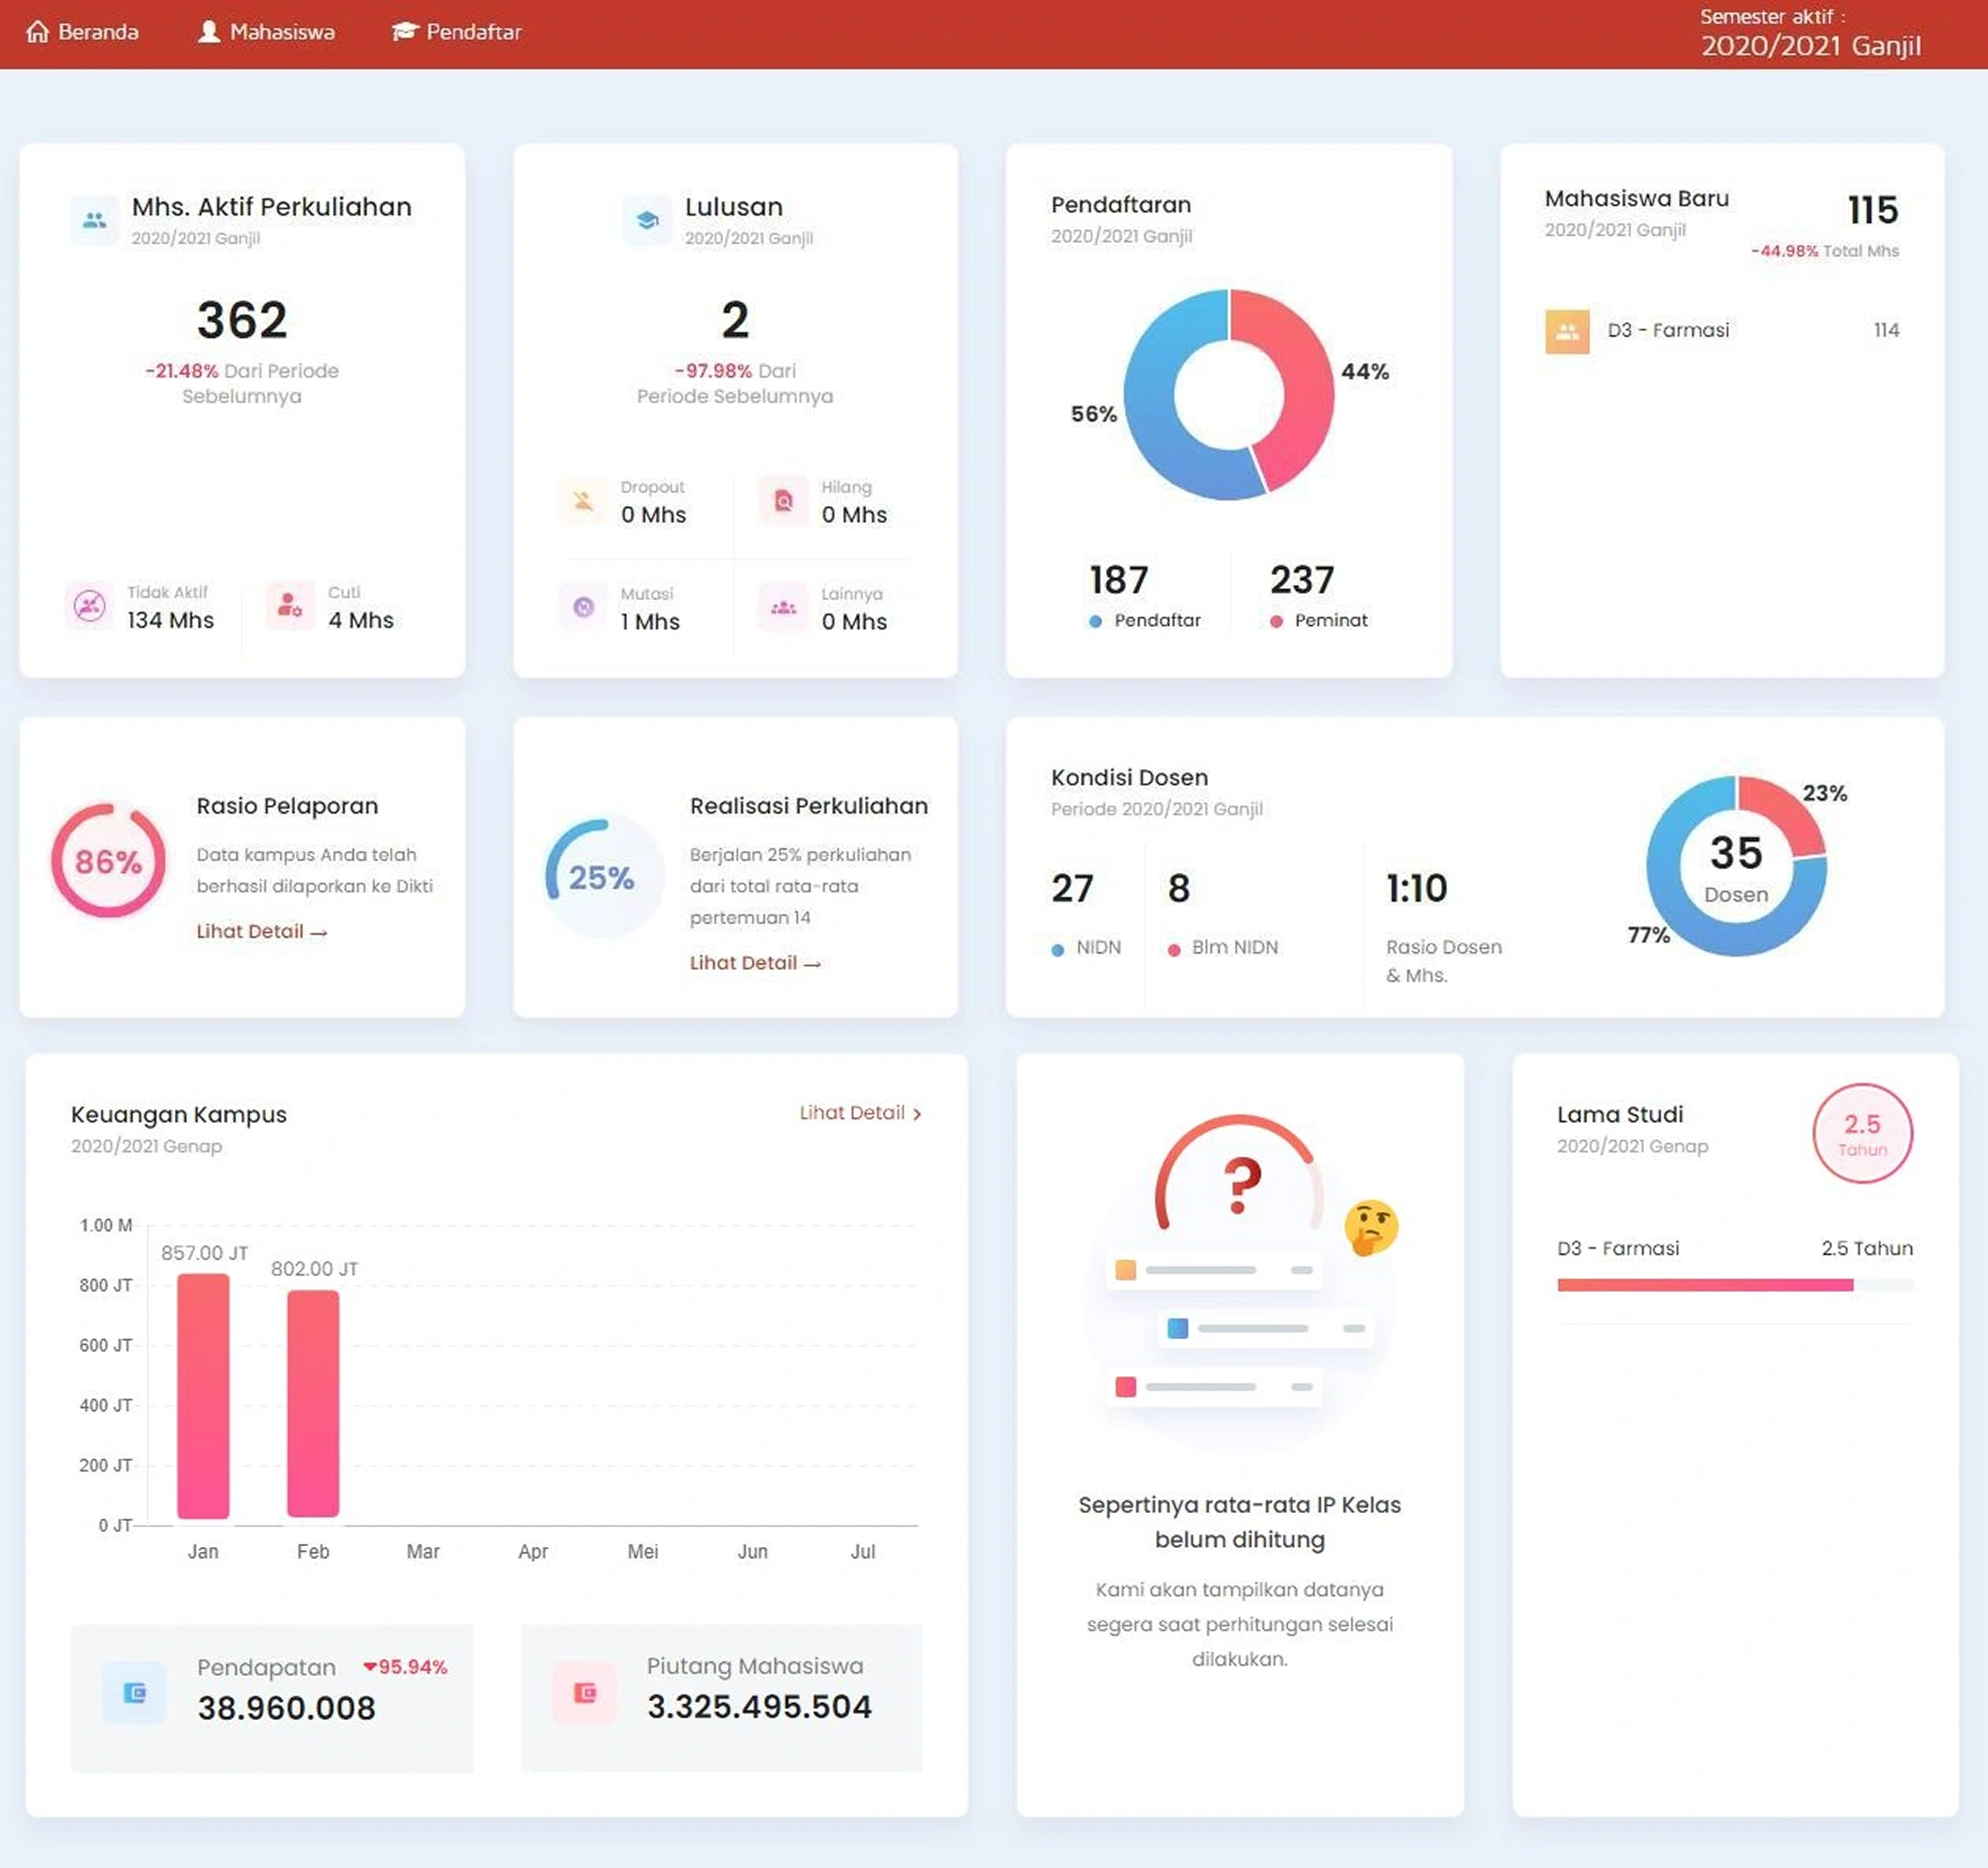The height and width of the screenshot is (1868, 1988).
Task: Click the February 802.00 JT bar
Action: coord(313,1404)
